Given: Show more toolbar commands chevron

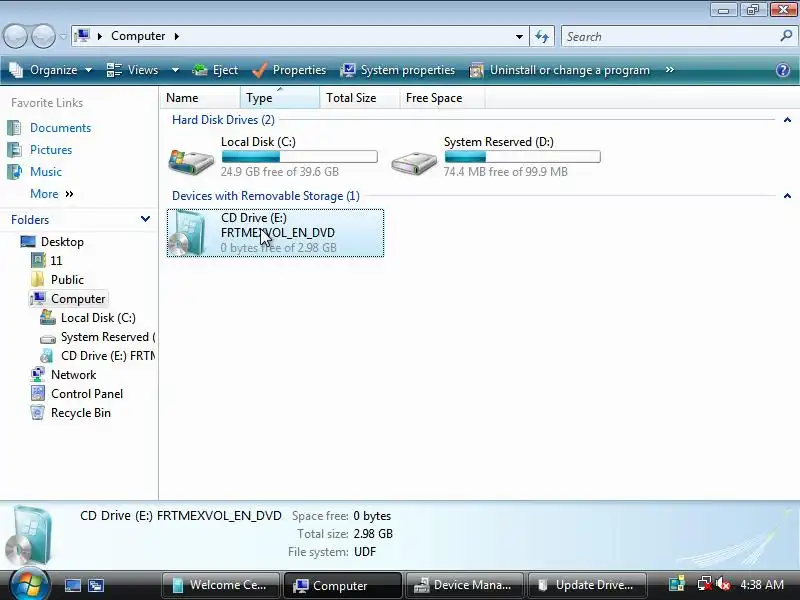Looking at the screenshot, I should (x=670, y=70).
